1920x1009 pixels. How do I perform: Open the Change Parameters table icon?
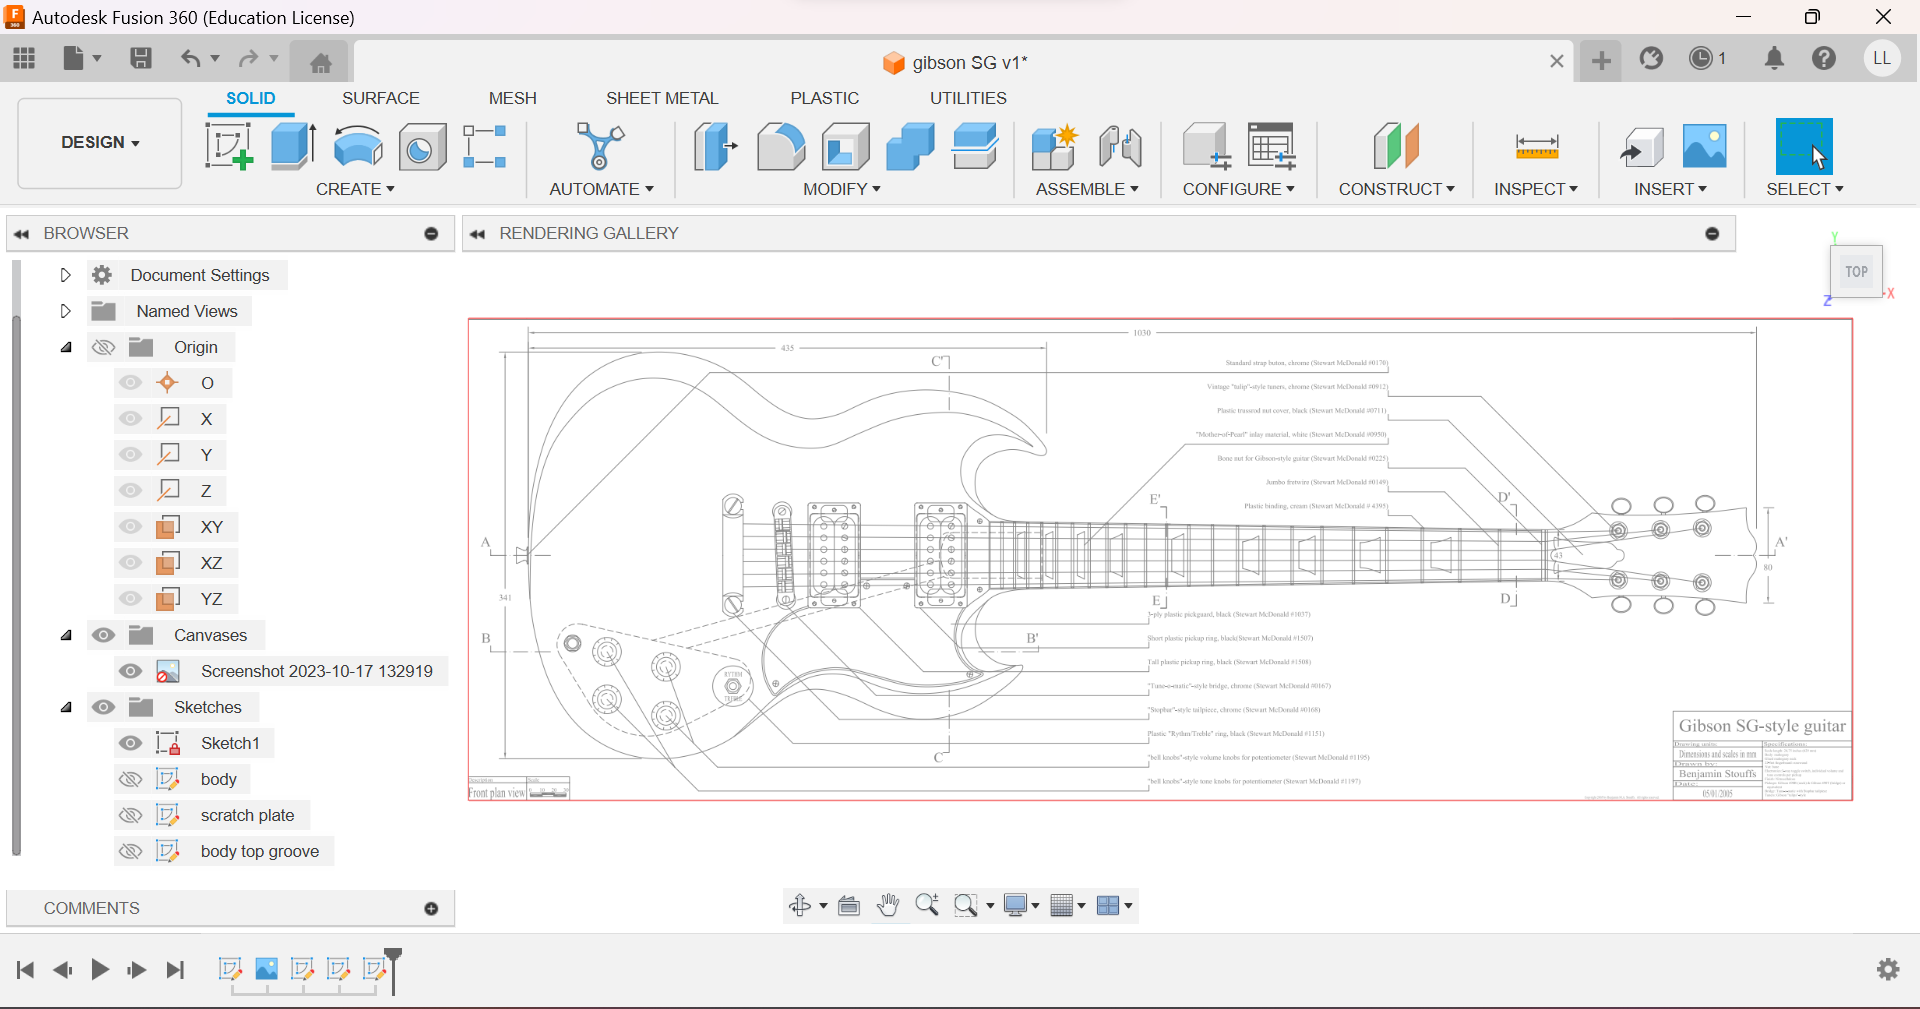[1272, 146]
